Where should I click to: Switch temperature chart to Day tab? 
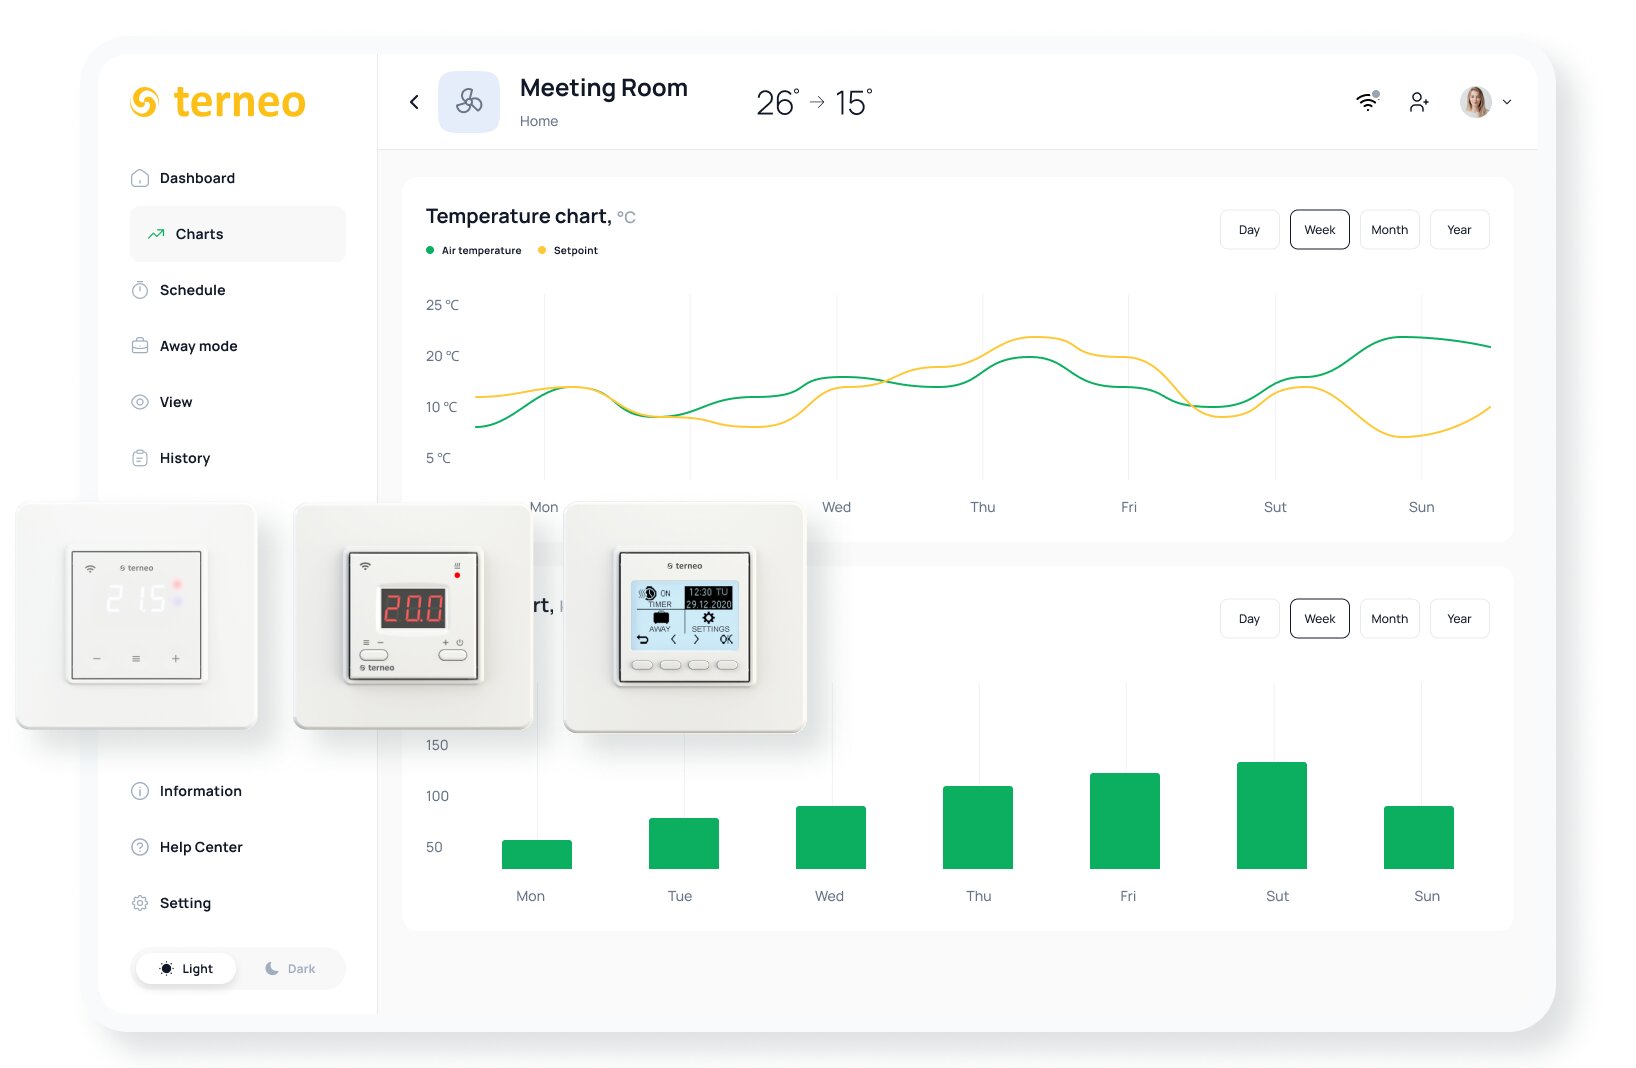coord(1249,229)
